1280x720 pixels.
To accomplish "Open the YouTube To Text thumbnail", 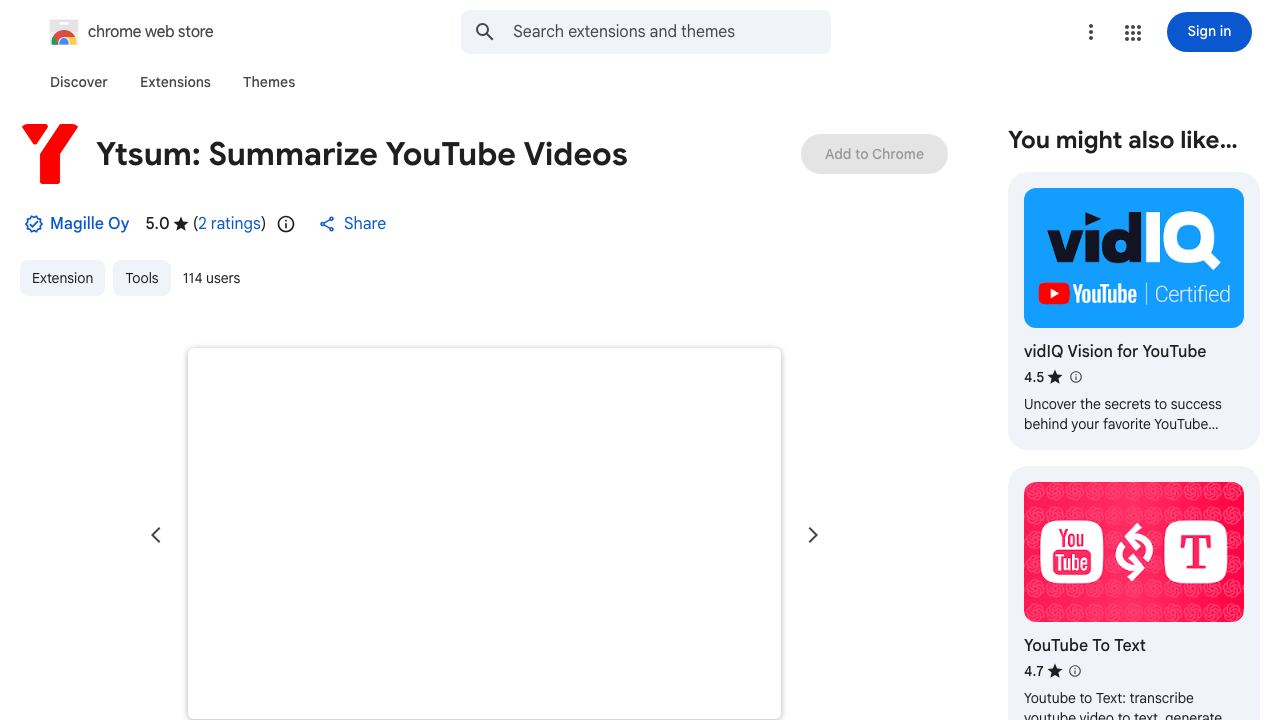I will click(1134, 552).
